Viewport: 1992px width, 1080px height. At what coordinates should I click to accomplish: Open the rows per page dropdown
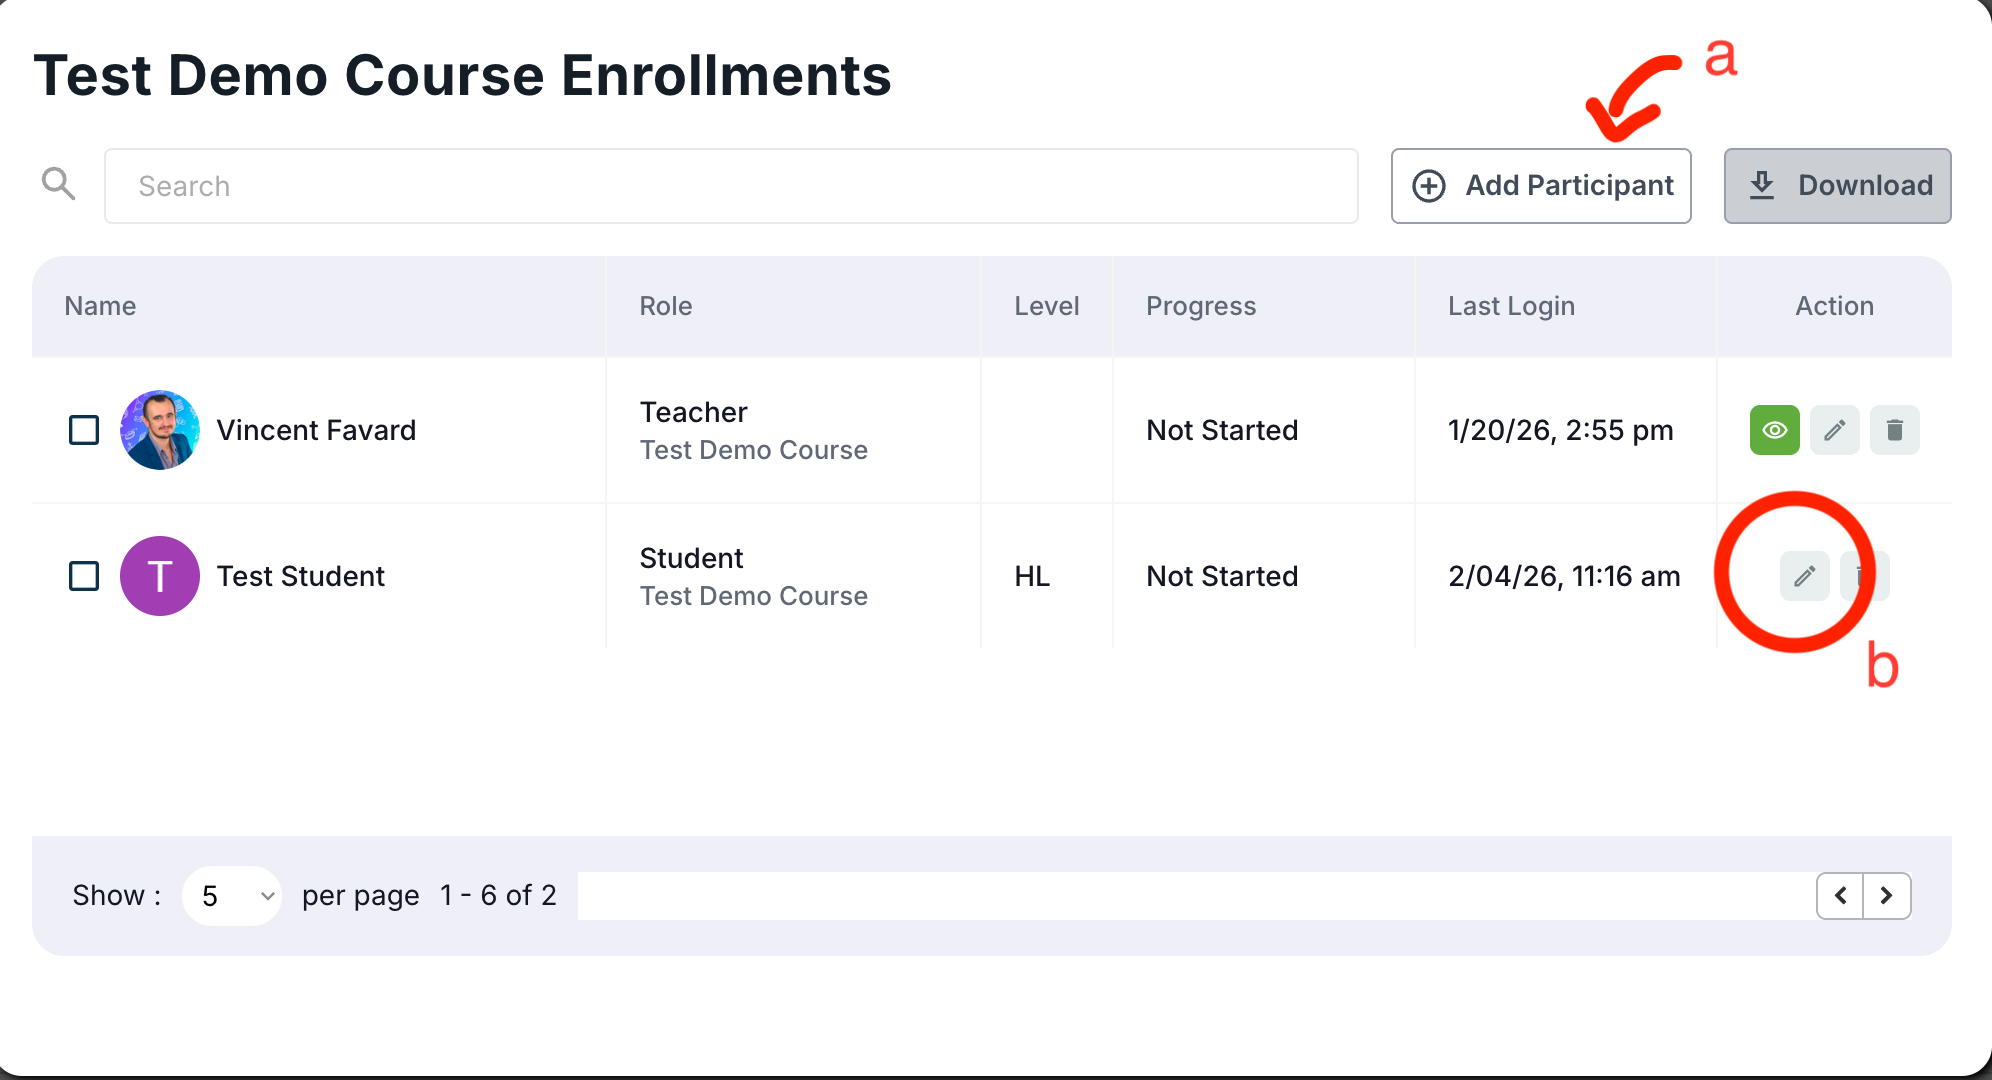coord(232,895)
